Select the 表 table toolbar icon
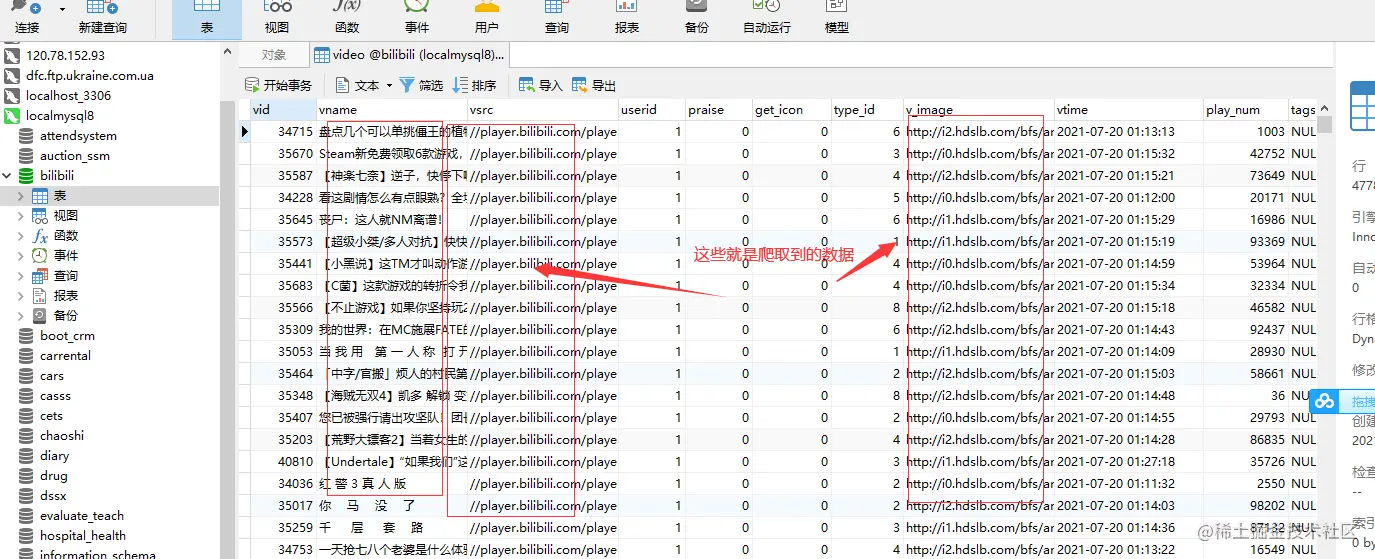 pos(207,18)
